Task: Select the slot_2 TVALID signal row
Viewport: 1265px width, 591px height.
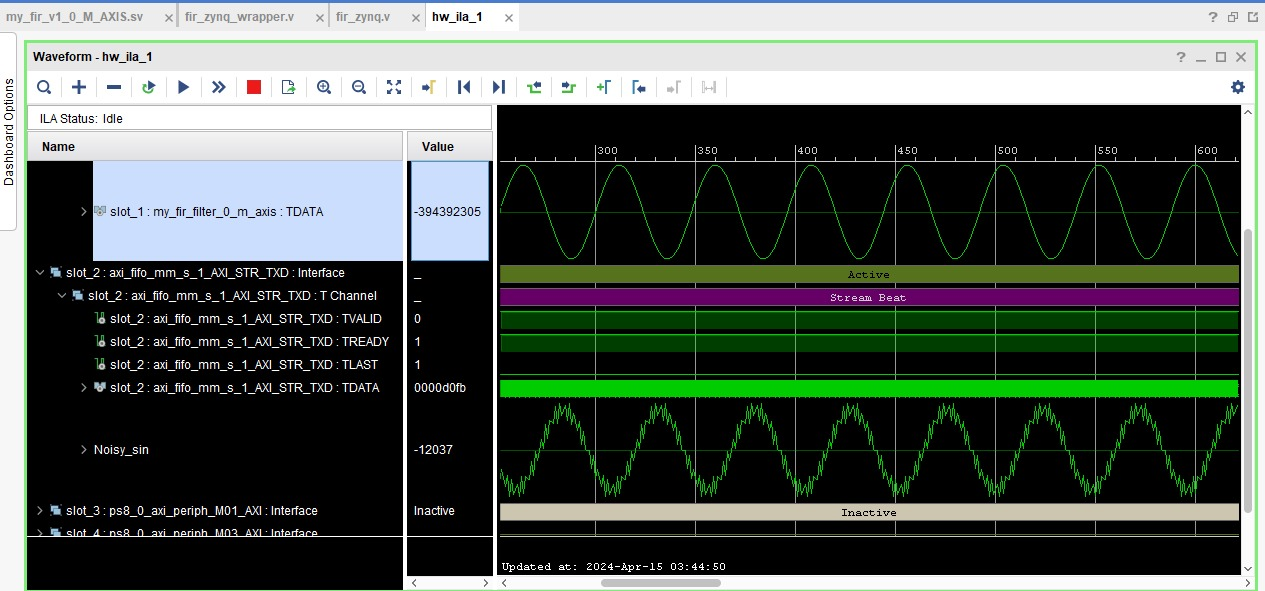Action: pyautogui.click(x=245, y=319)
